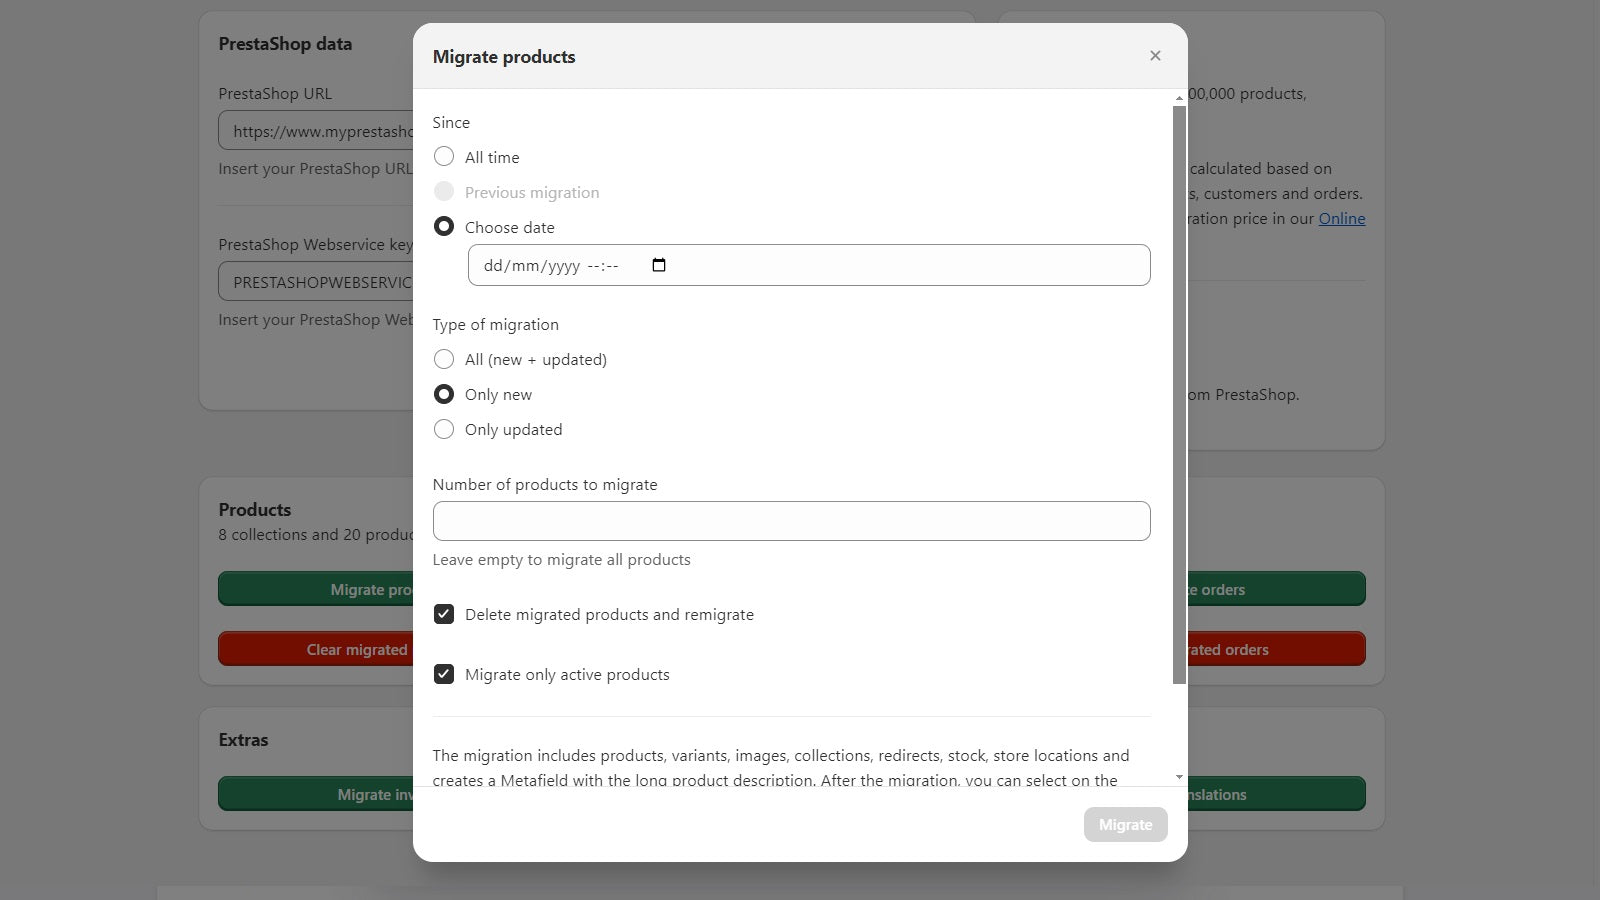Click the Migrate button
The width and height of the screenshot is (1600, 900).
pyautogui.click(x=1125, y=824)
